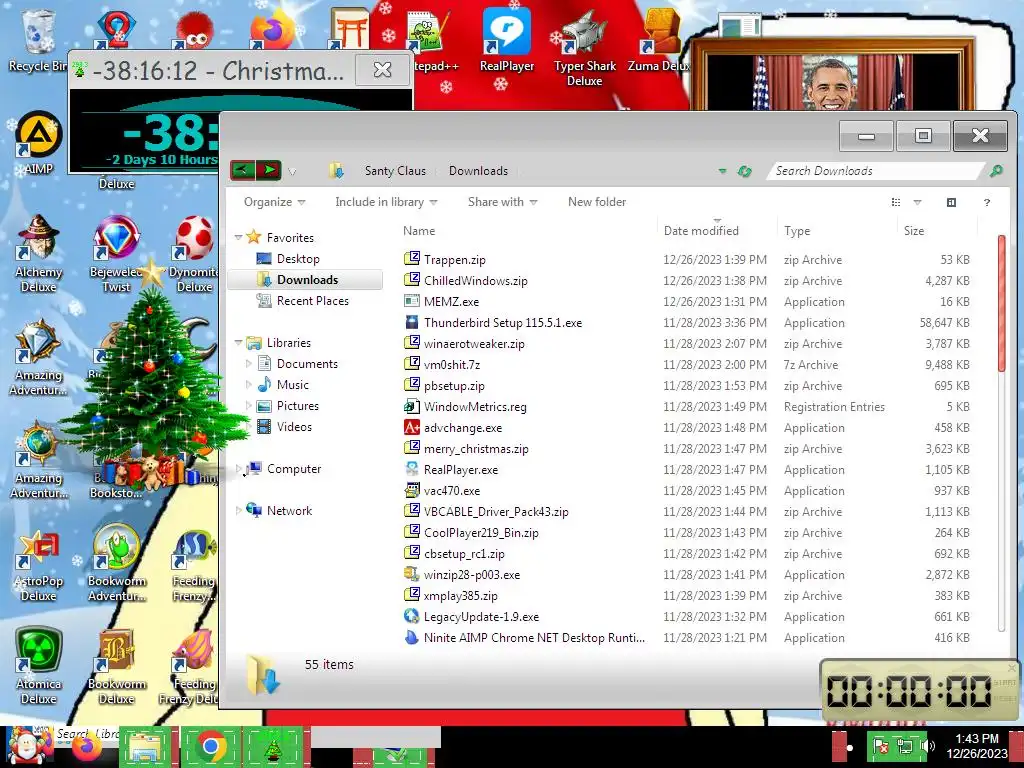Image resolution: width=1024 pixels, height=768 pixels.
Task: Expand the Network tree node
Action: (238, 511)
